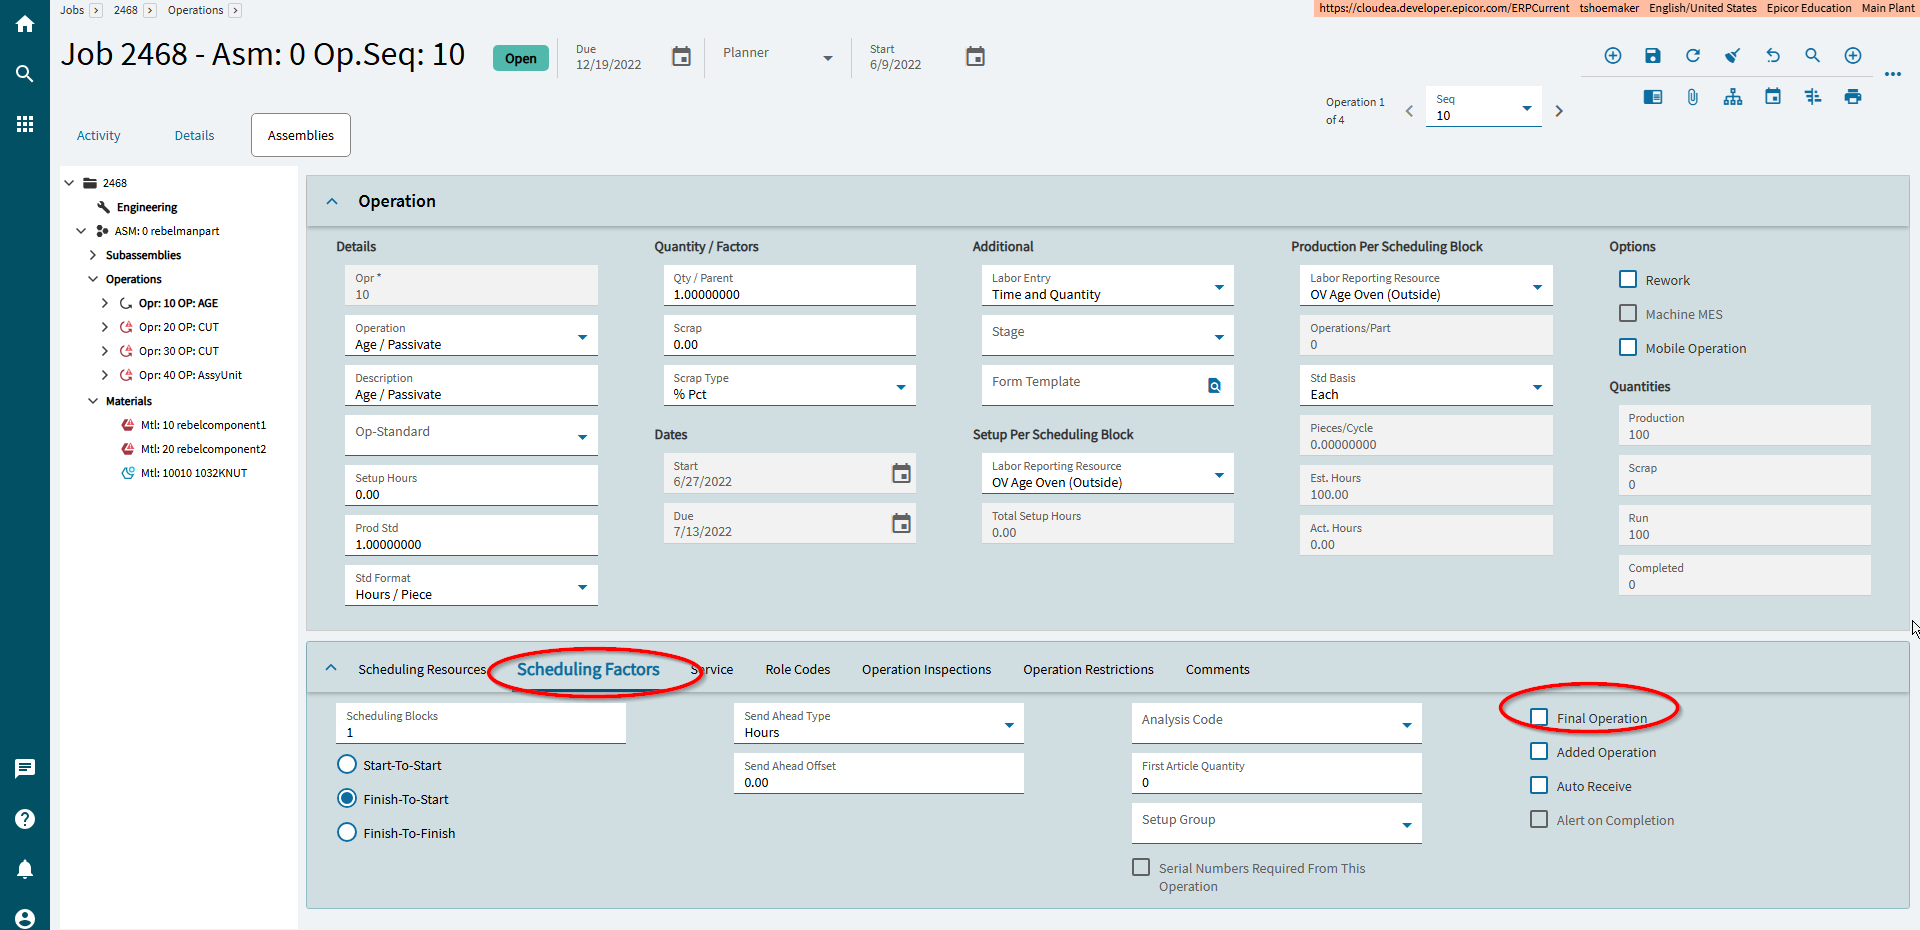Click the Undo icon in the toolbar
Screen dimensions: 1920x930
1772,56
